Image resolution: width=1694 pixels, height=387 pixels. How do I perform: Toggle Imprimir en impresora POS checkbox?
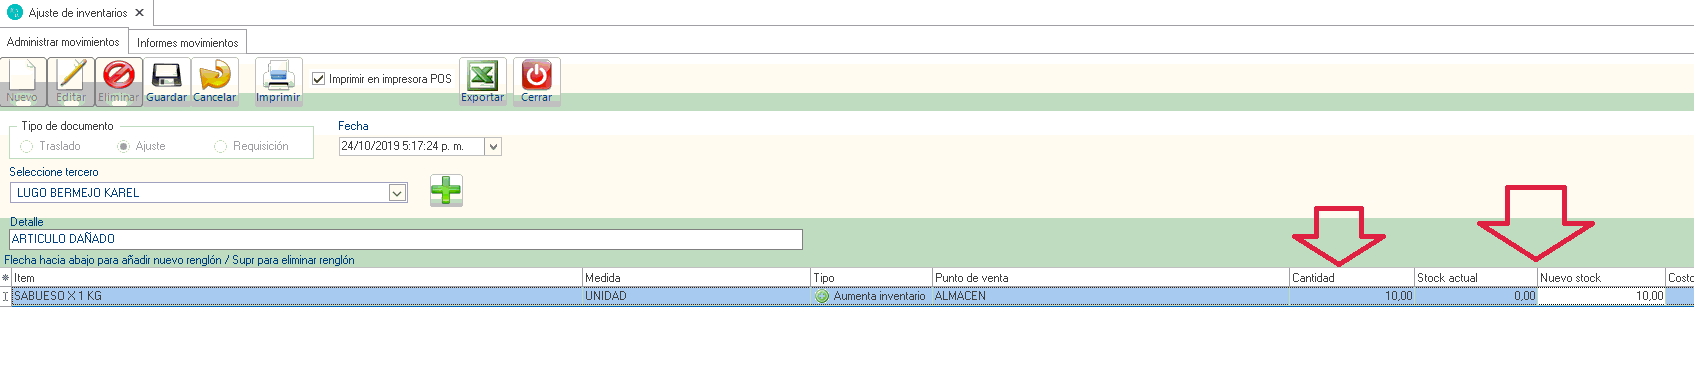tap(319, 78)
